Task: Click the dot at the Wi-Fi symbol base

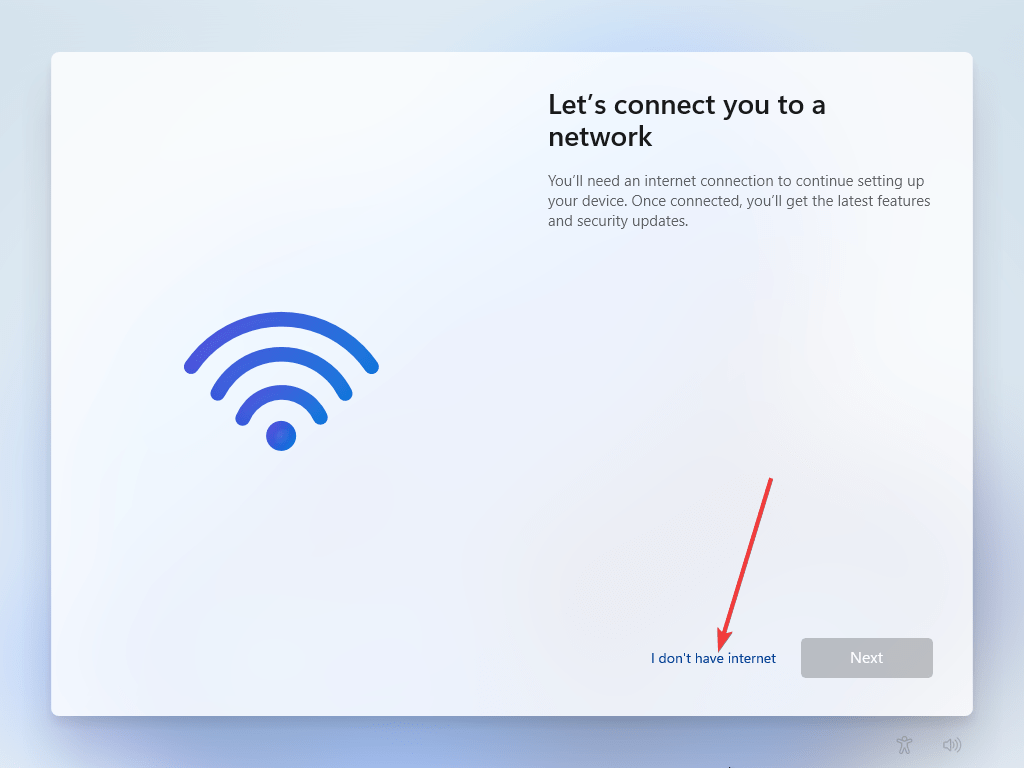Action: coord(281,436)
